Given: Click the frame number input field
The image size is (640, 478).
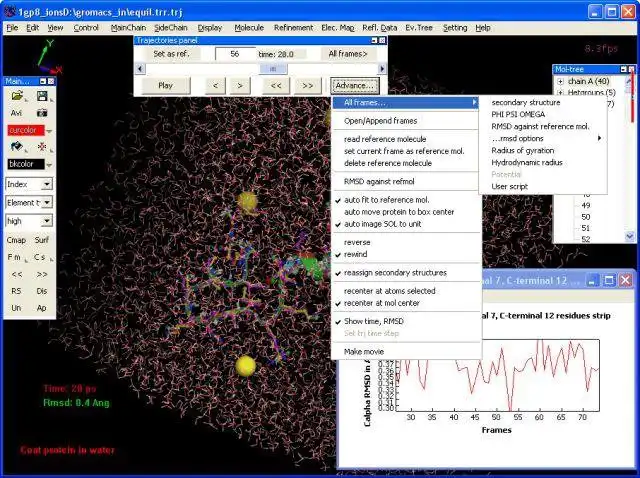Looking at the screenshot, I should tap(235, 54).
